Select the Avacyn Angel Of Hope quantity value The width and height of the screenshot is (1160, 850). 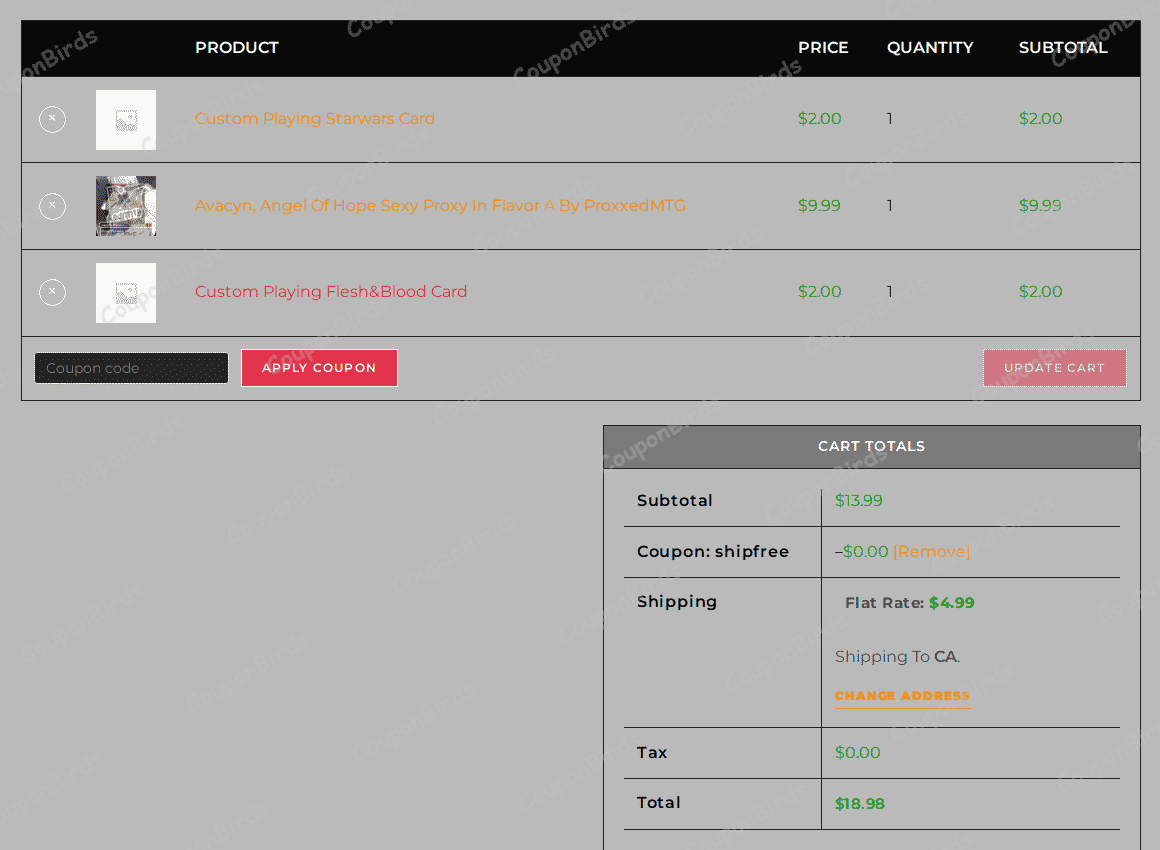coord(890,206)
